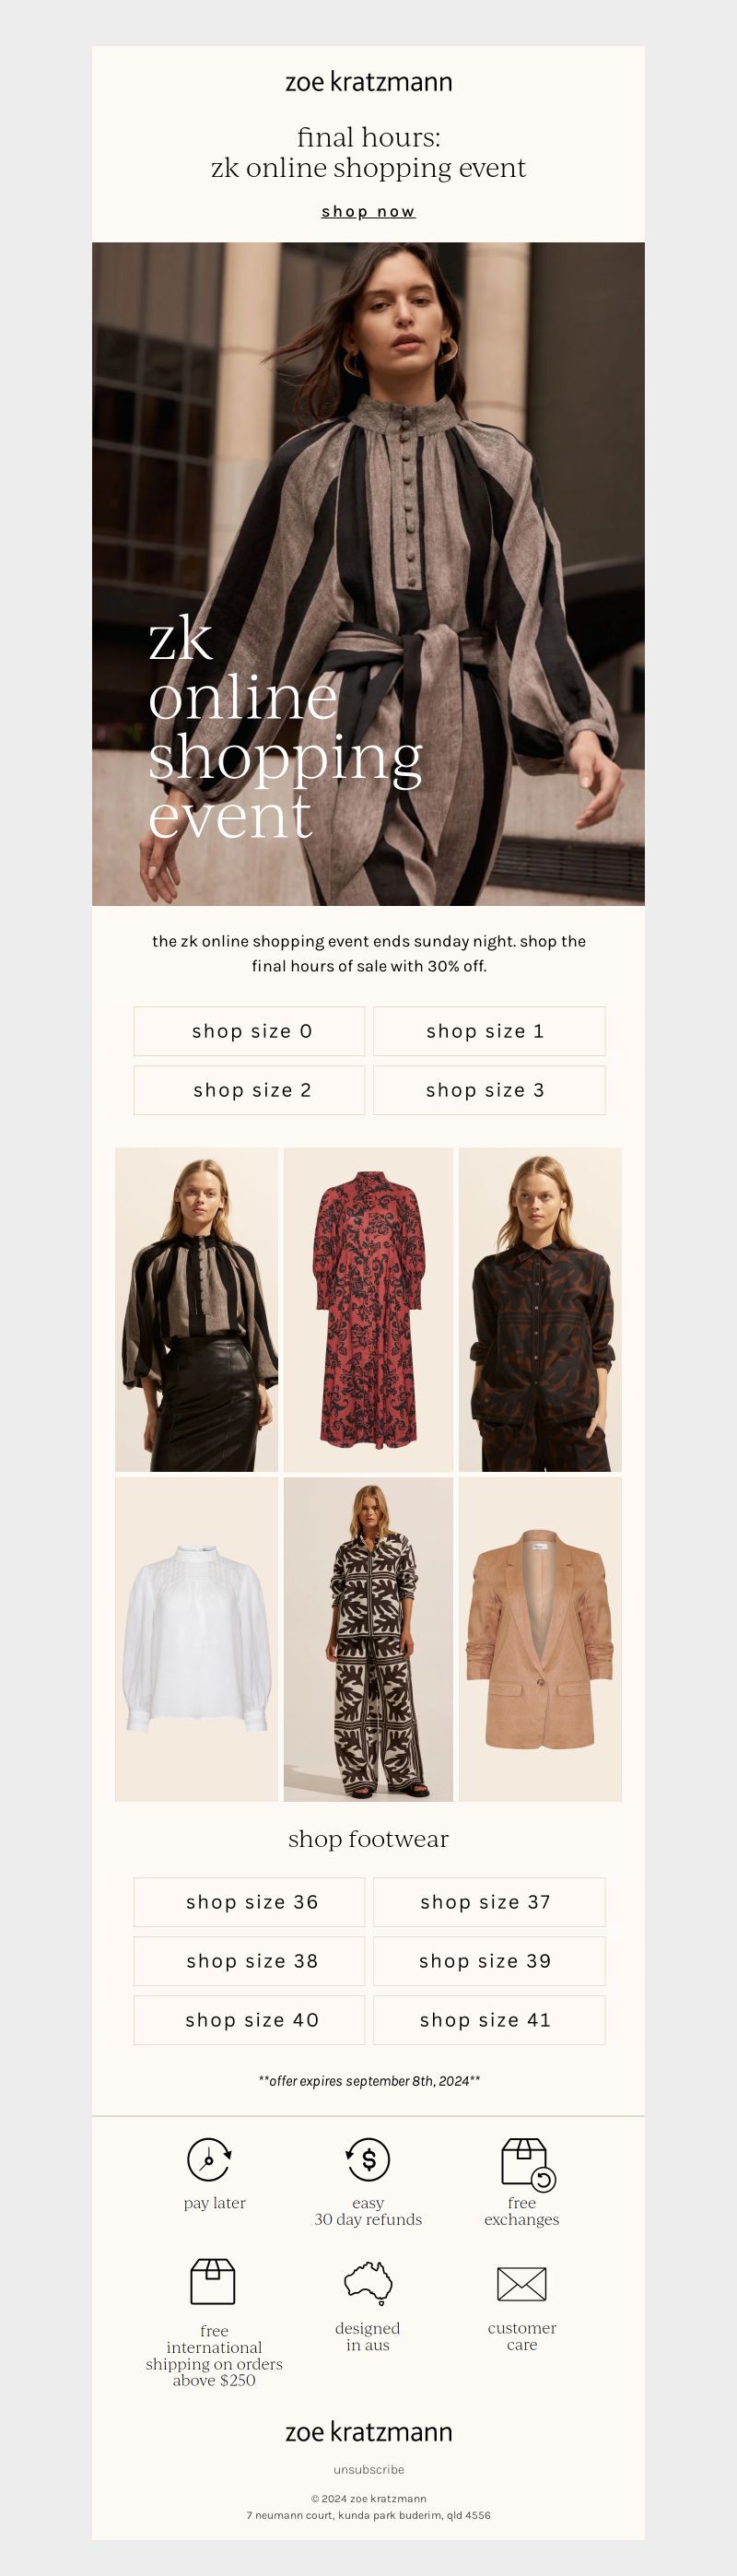Click the easy 30 day refunds dollar icon

[x=368, y=2159]
